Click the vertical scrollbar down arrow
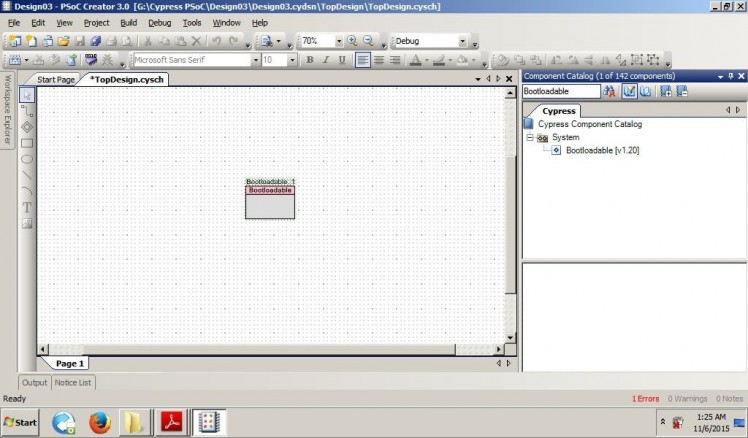The height and width of the screenshot is (438, 748). [x=510, y=338]
